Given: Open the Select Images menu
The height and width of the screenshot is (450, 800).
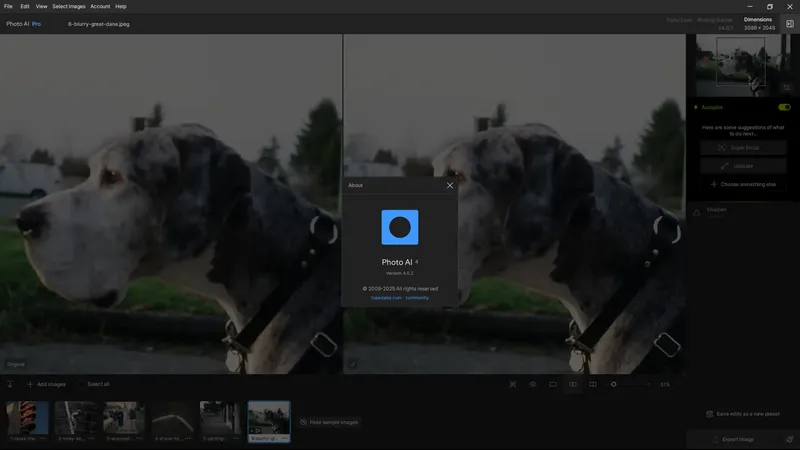Looking at the screenshot, I should tap(69, 7).
